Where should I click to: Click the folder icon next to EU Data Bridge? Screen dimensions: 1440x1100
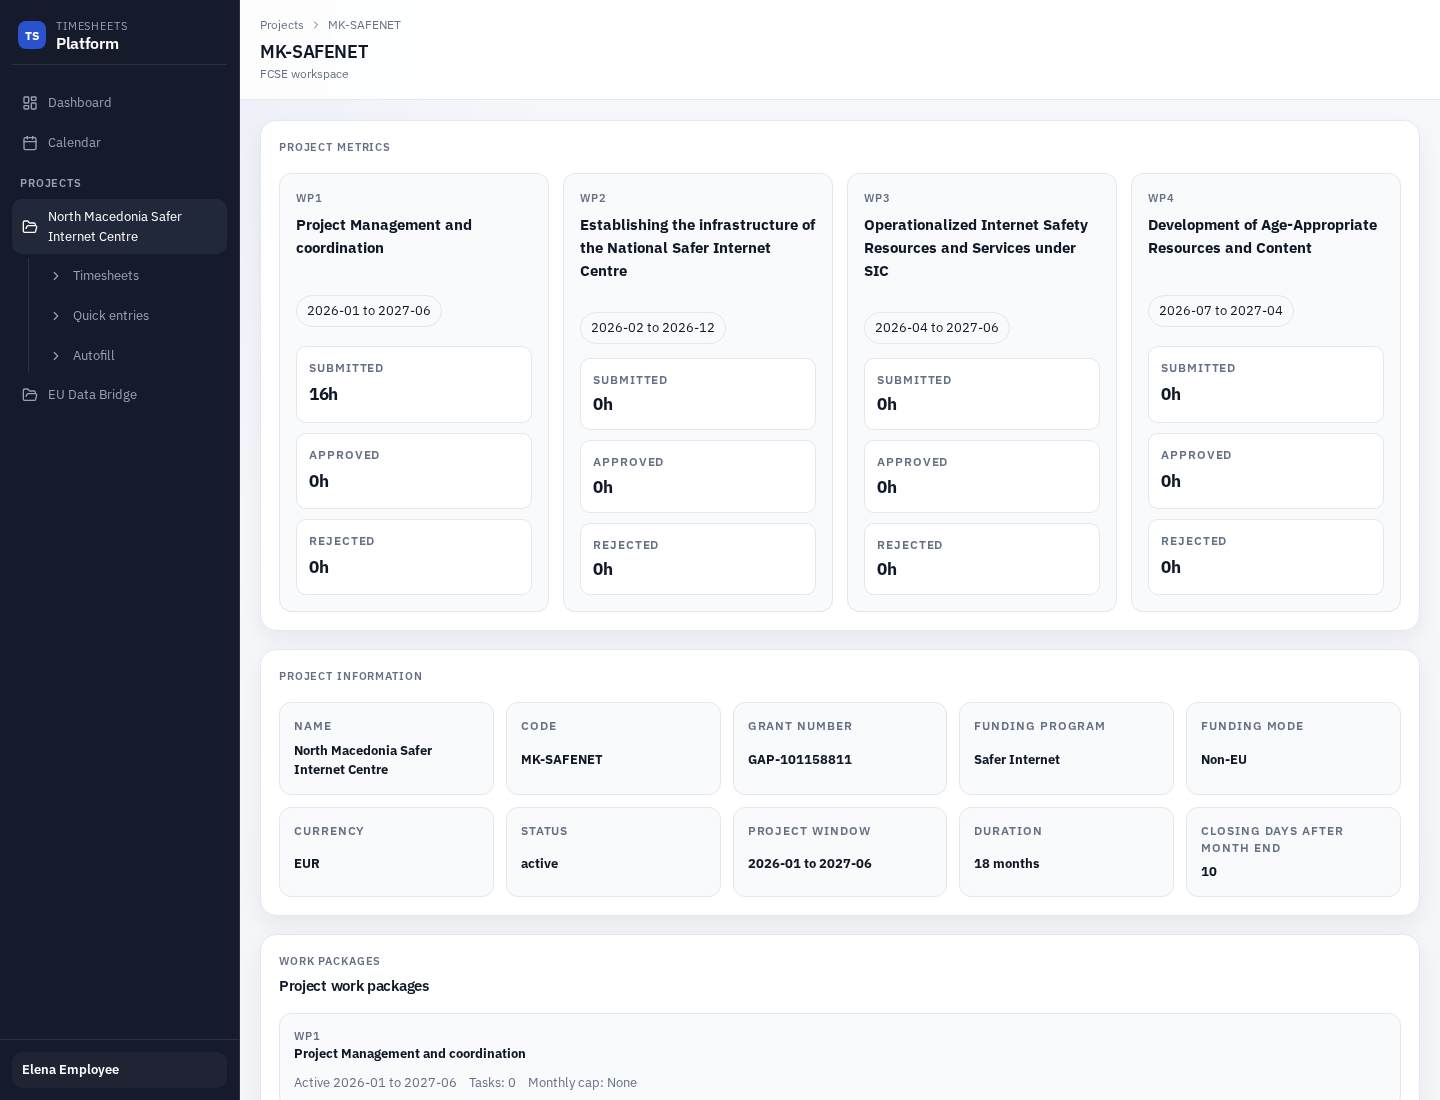[31, 394]
